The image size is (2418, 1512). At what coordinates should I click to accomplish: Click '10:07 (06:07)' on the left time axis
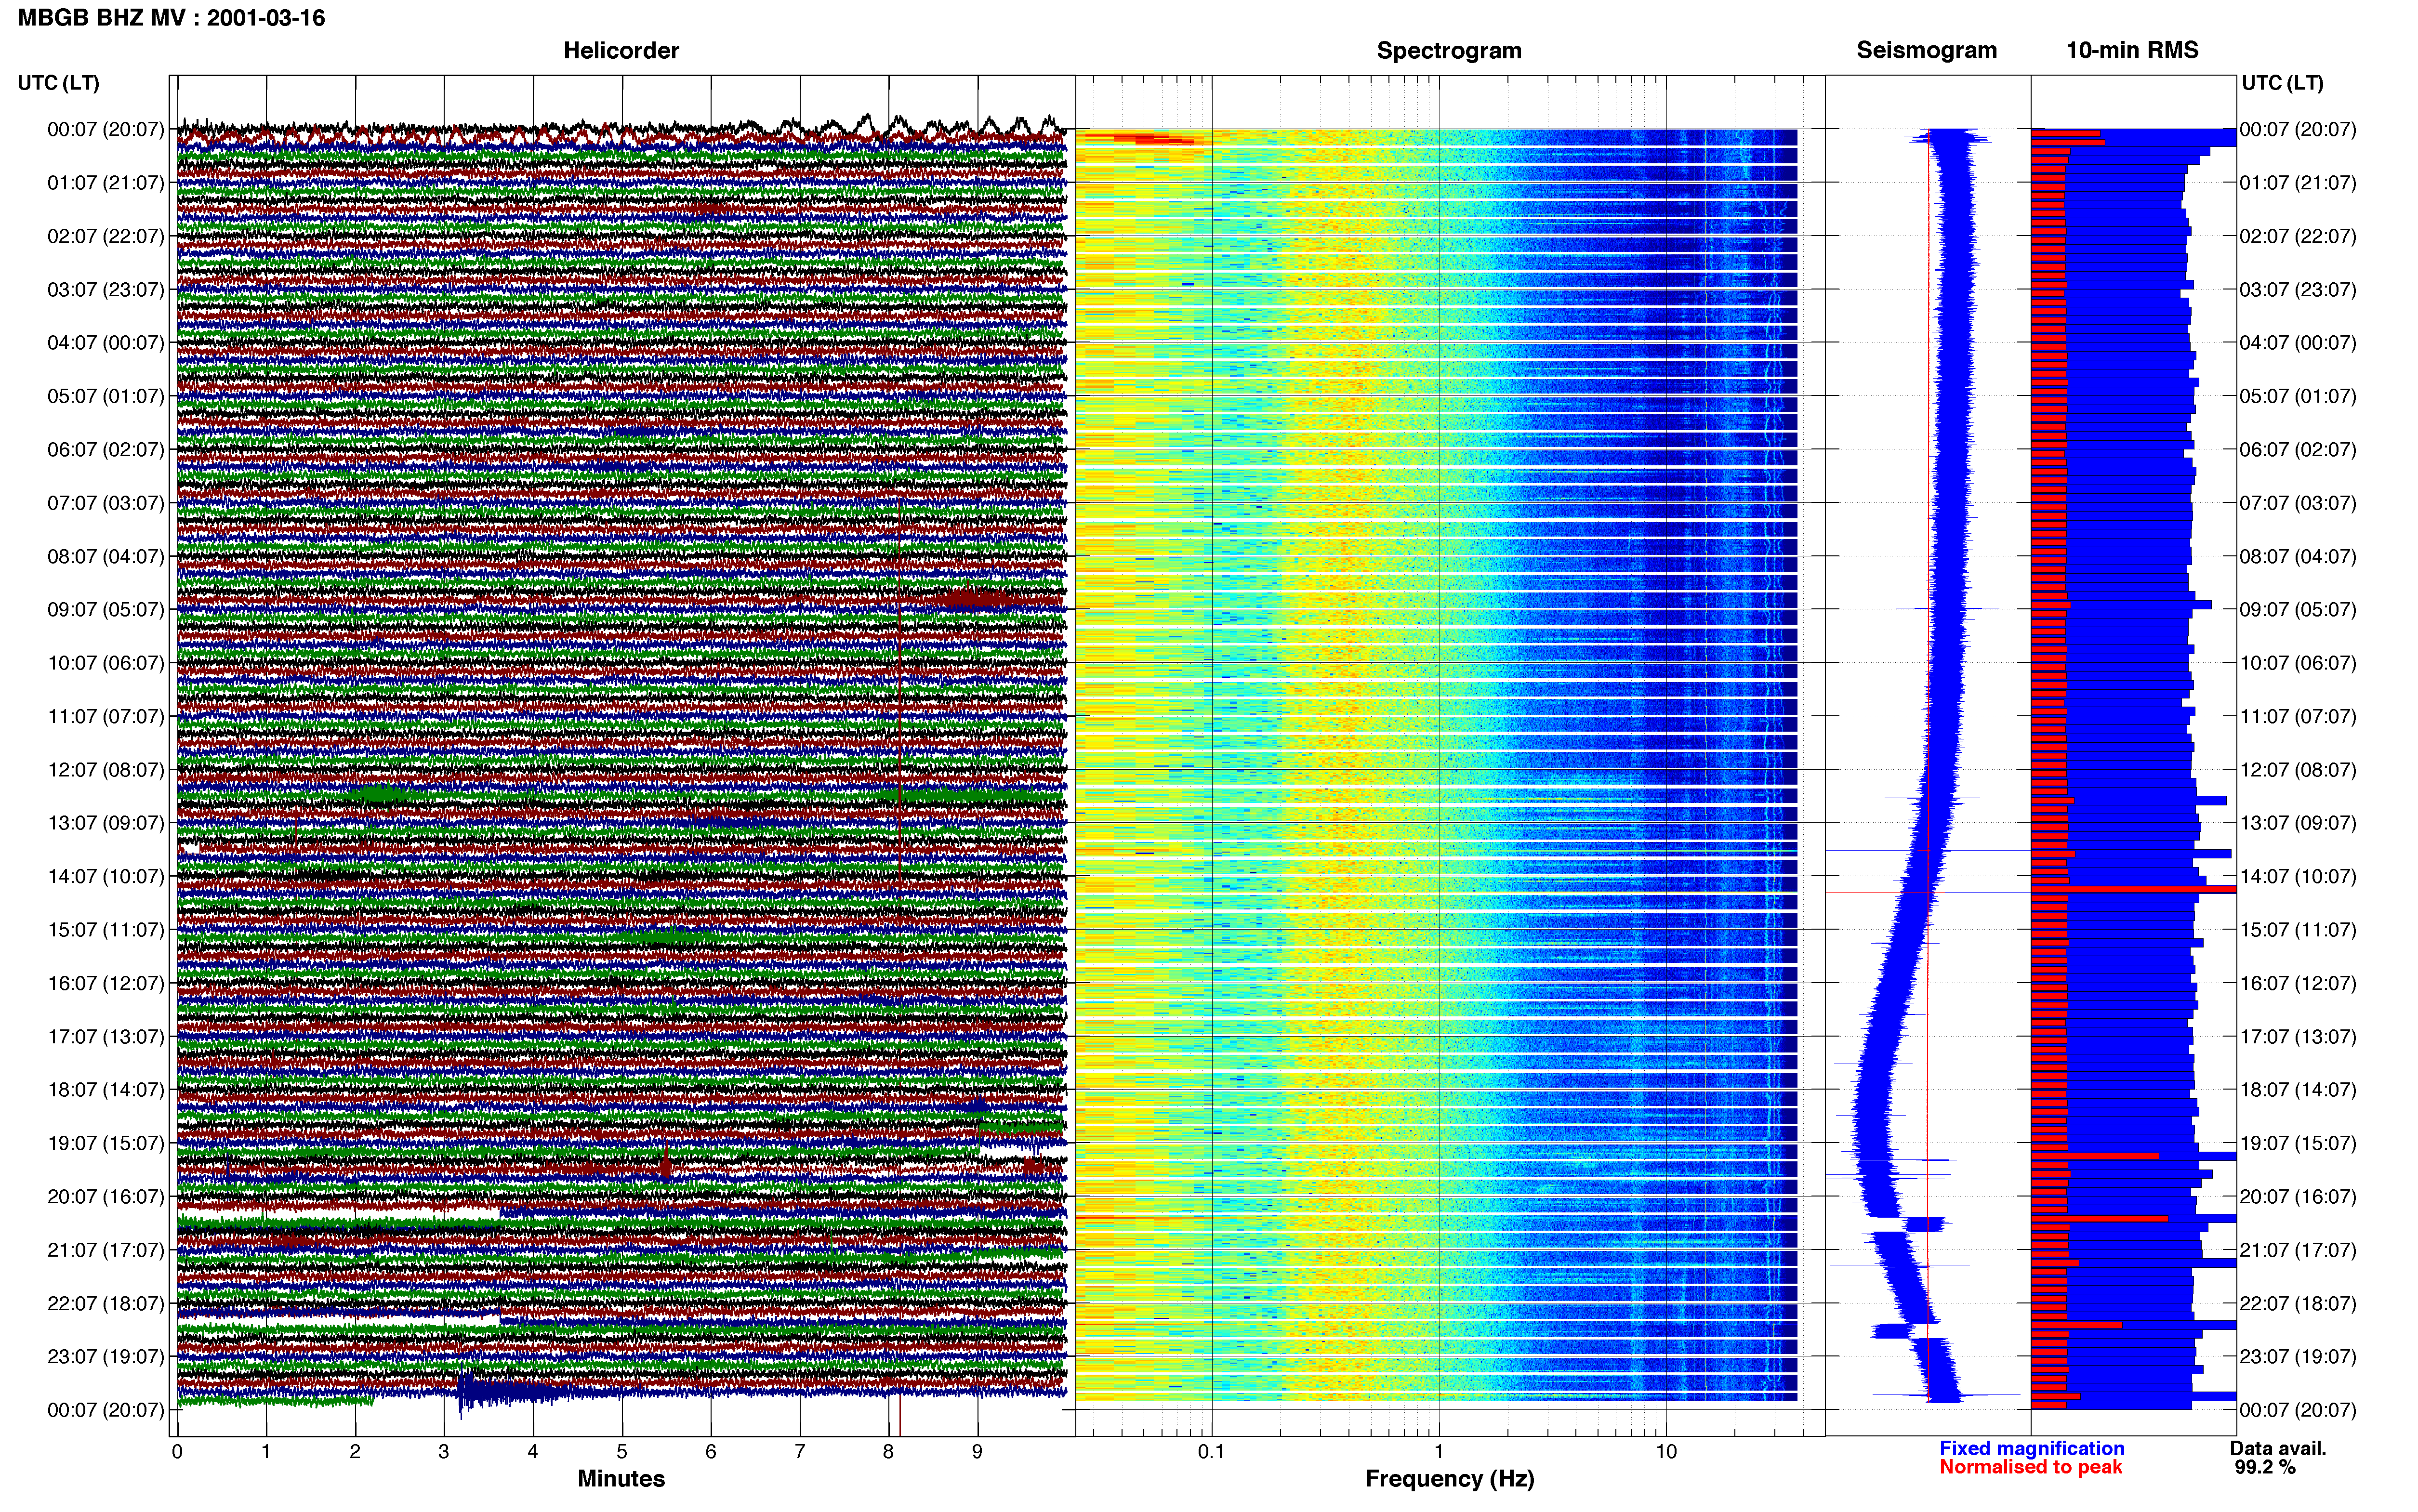click(105, 663)
